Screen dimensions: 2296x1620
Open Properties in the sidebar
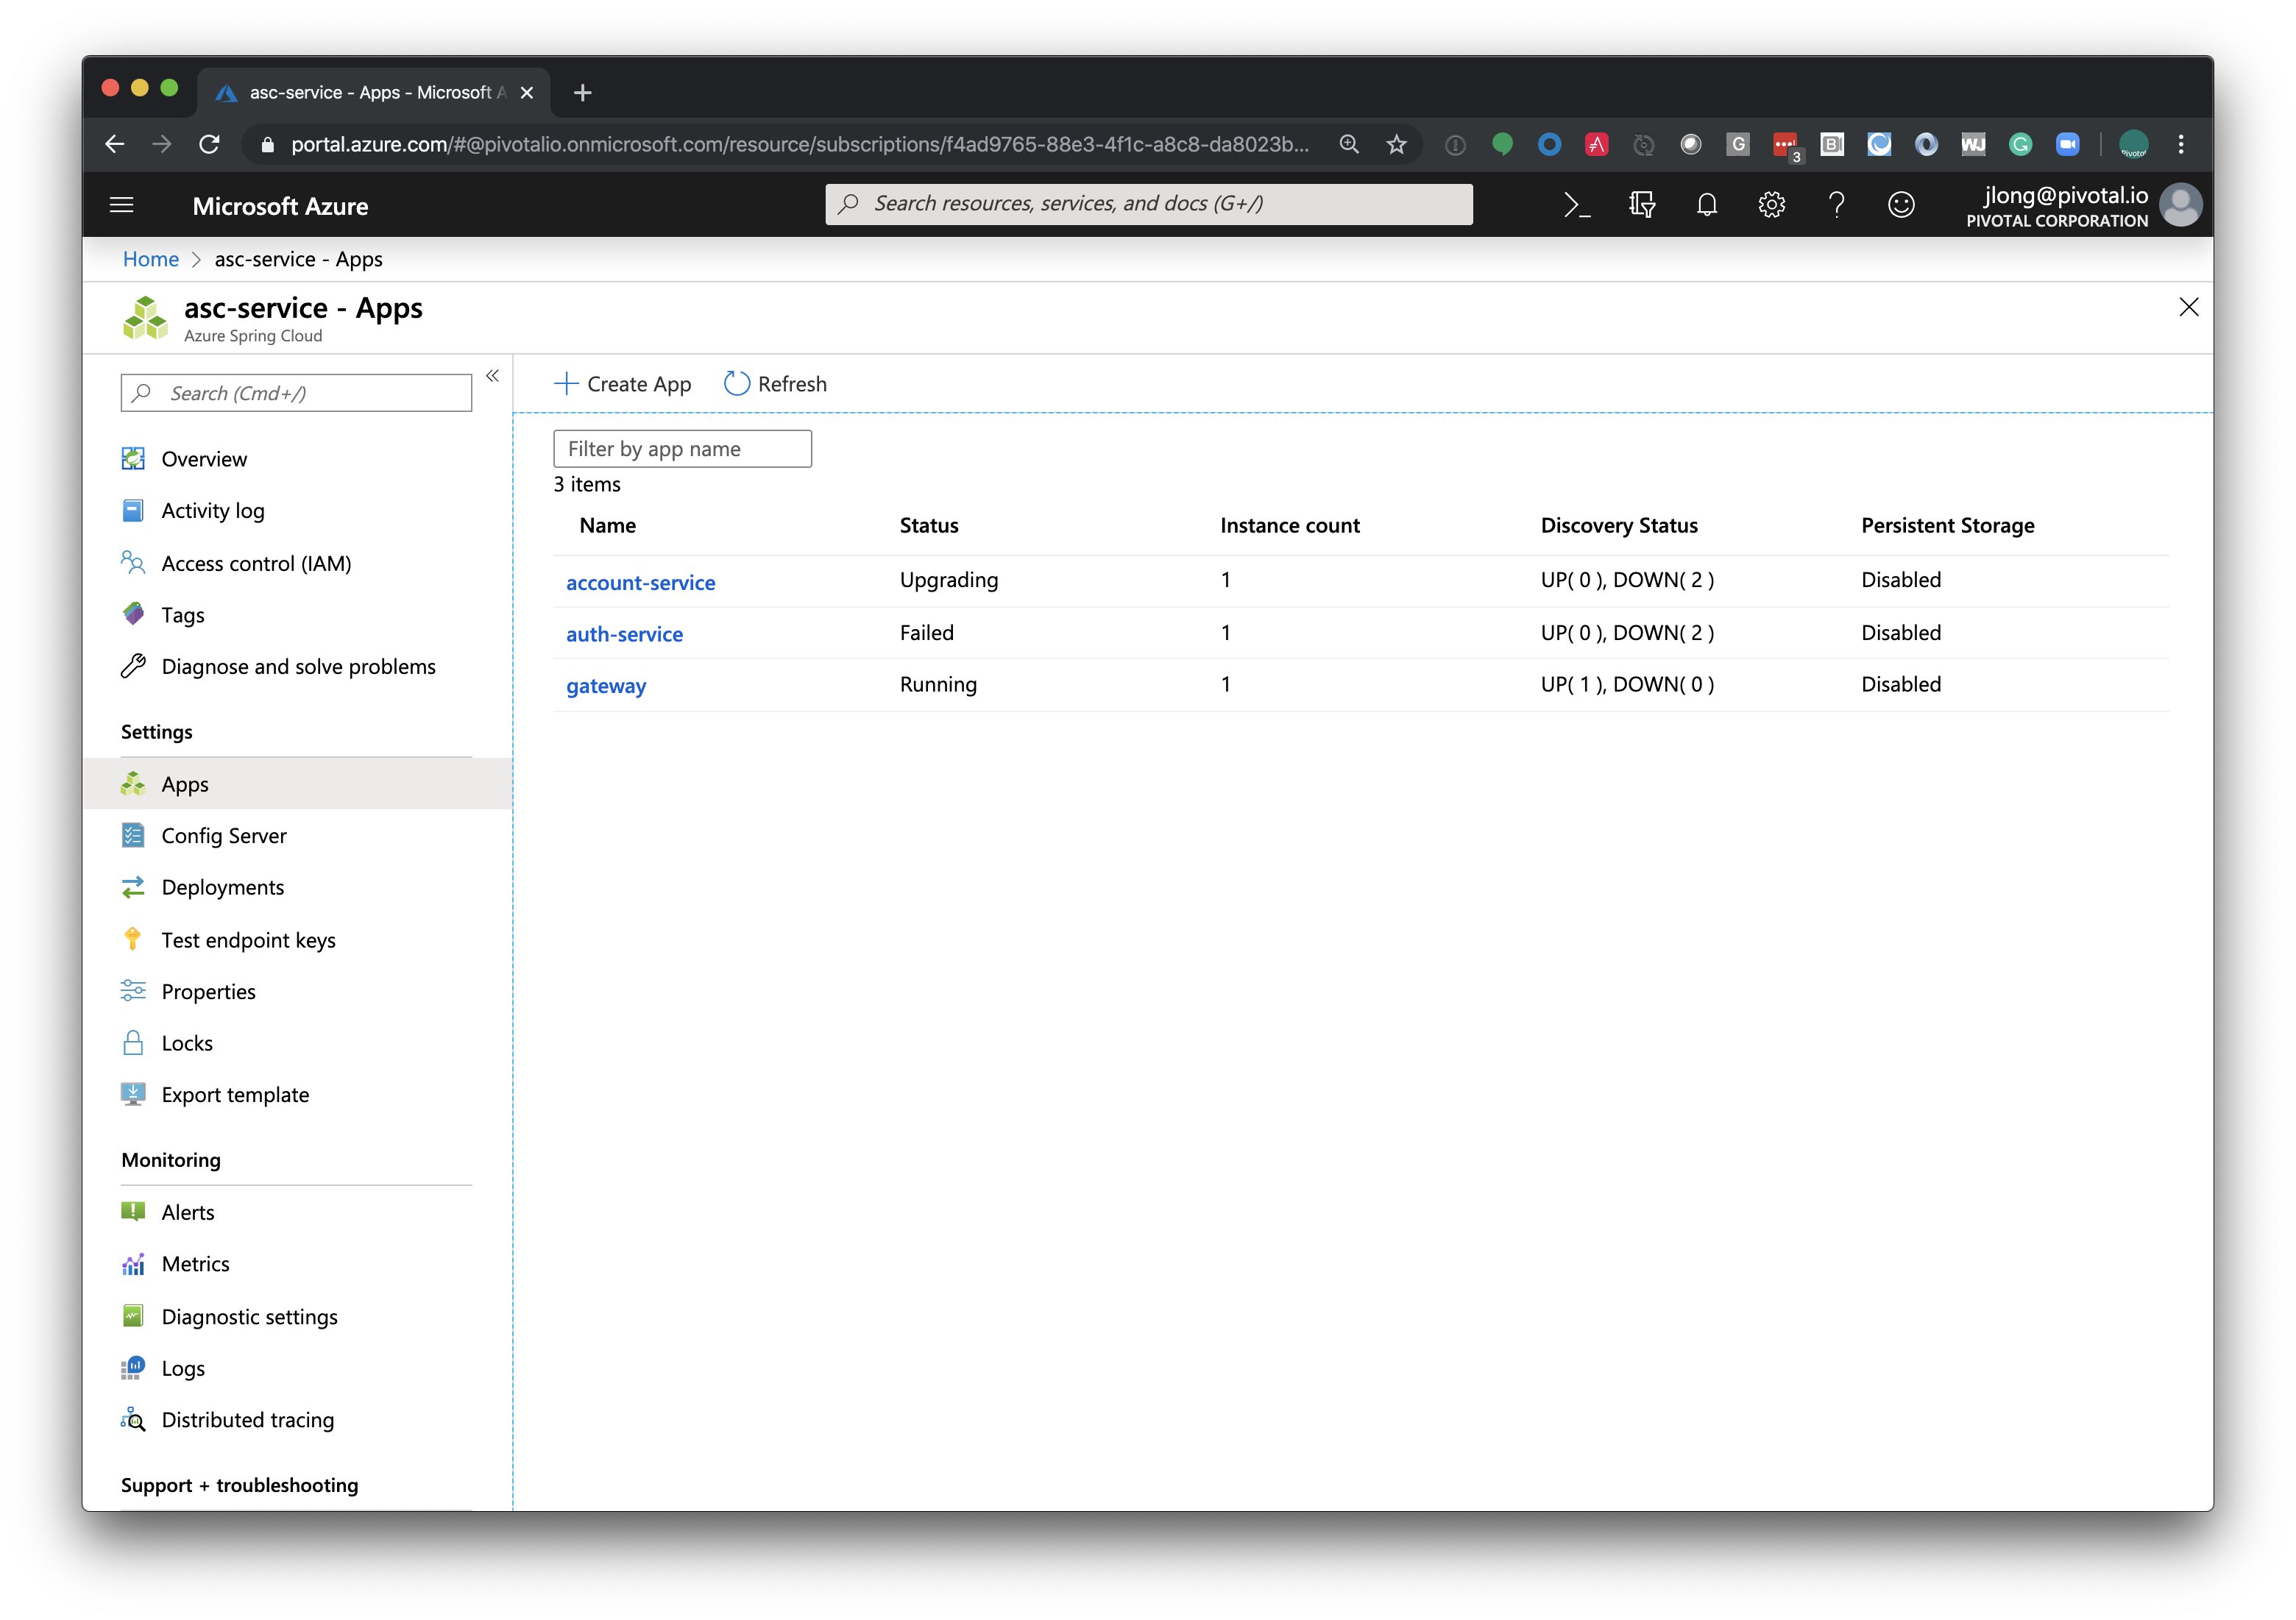208,992
